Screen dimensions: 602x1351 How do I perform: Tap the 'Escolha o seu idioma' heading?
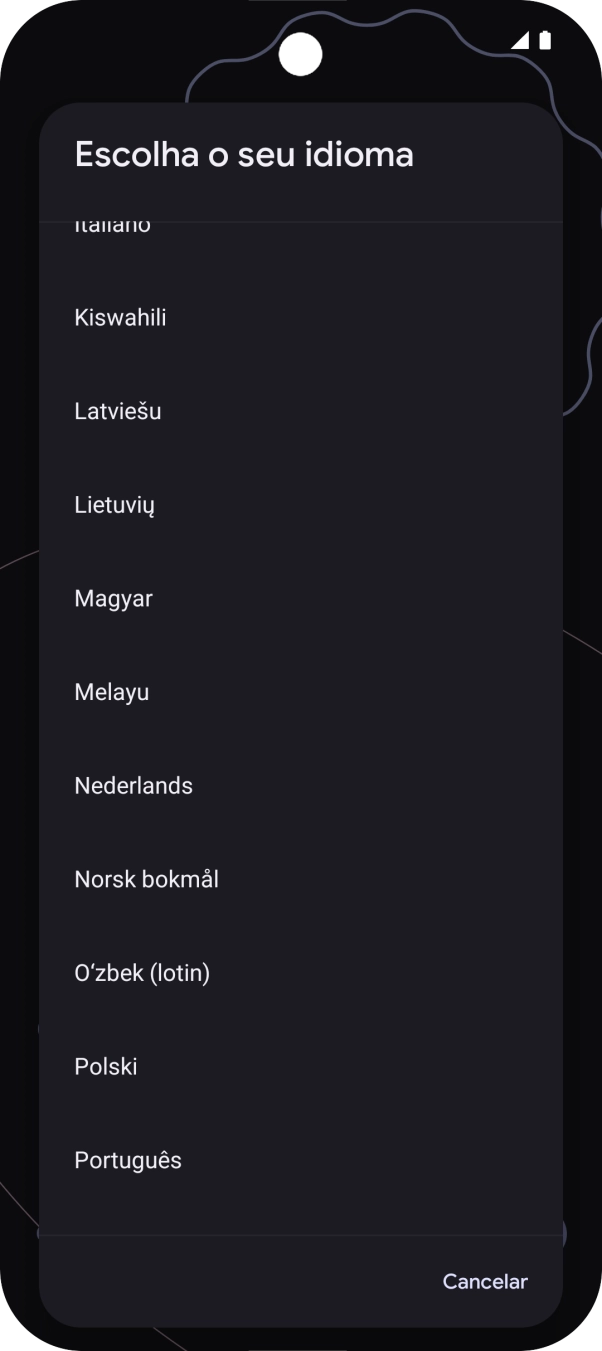coord(244,155)
